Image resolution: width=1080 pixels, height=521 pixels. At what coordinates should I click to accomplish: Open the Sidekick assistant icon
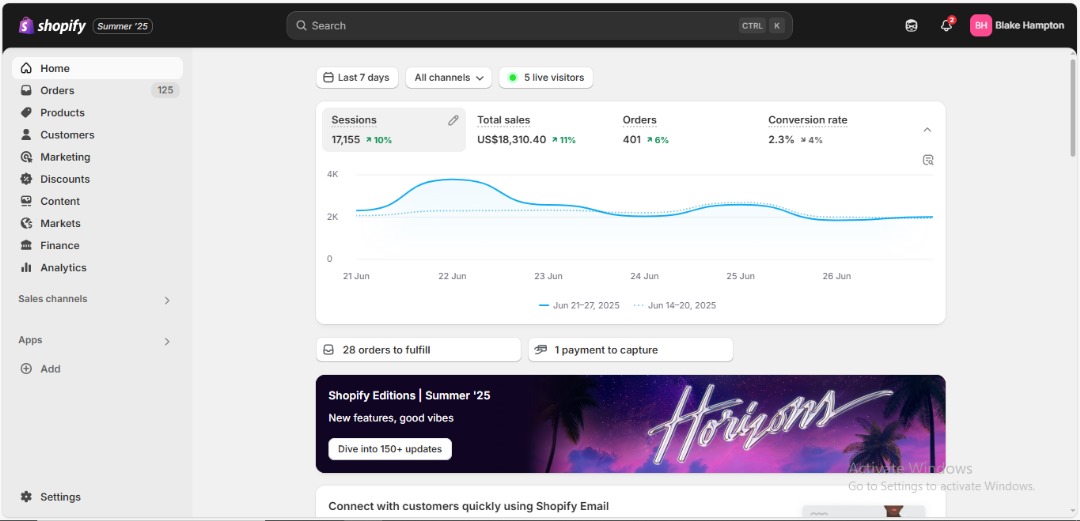(911, 25)
